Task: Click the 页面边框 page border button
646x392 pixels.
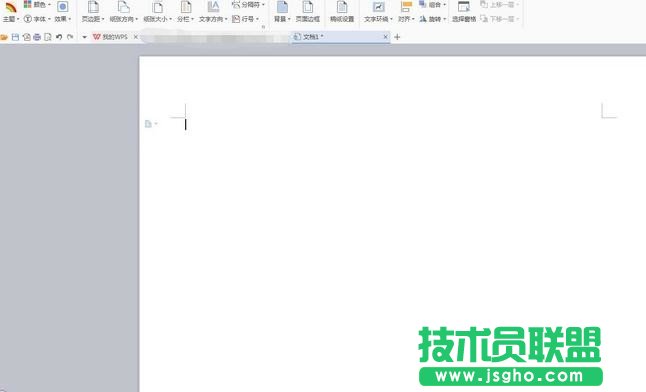Action: pos(308,12)
